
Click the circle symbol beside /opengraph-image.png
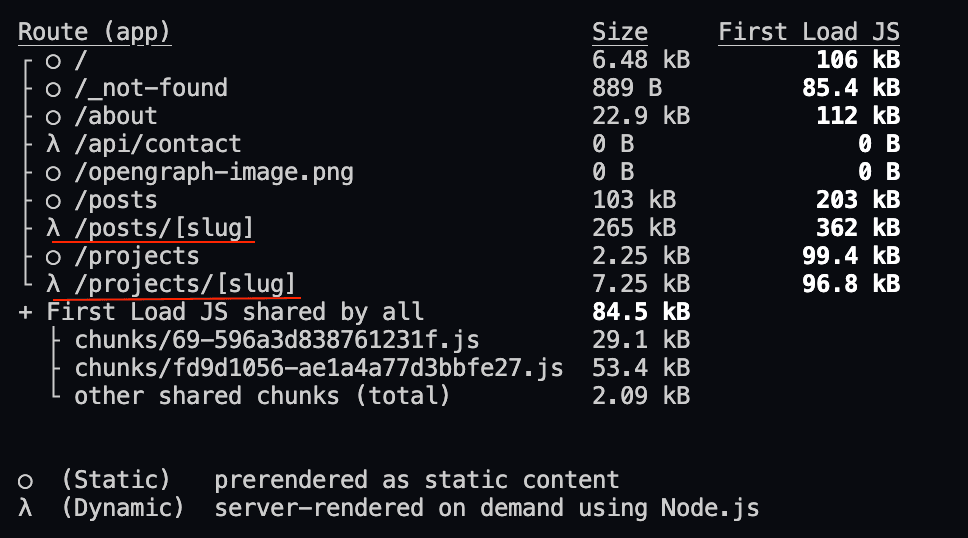[x=54, y=173]
